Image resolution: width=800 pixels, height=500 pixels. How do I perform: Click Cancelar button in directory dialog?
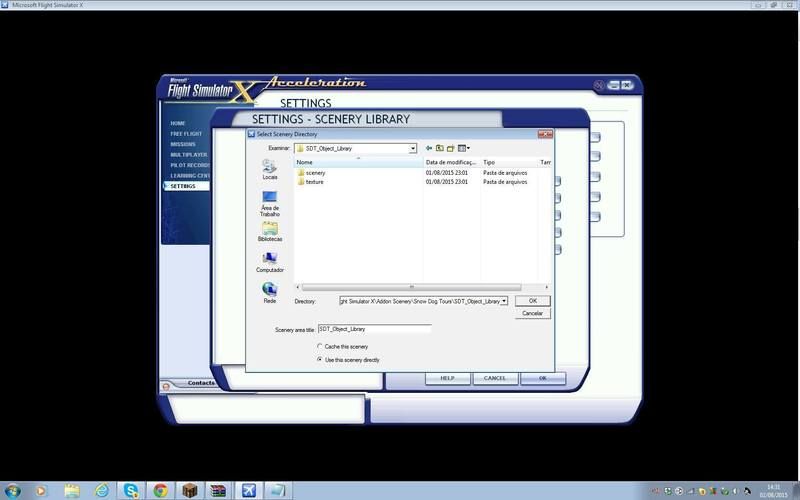[x=533, y=313]
